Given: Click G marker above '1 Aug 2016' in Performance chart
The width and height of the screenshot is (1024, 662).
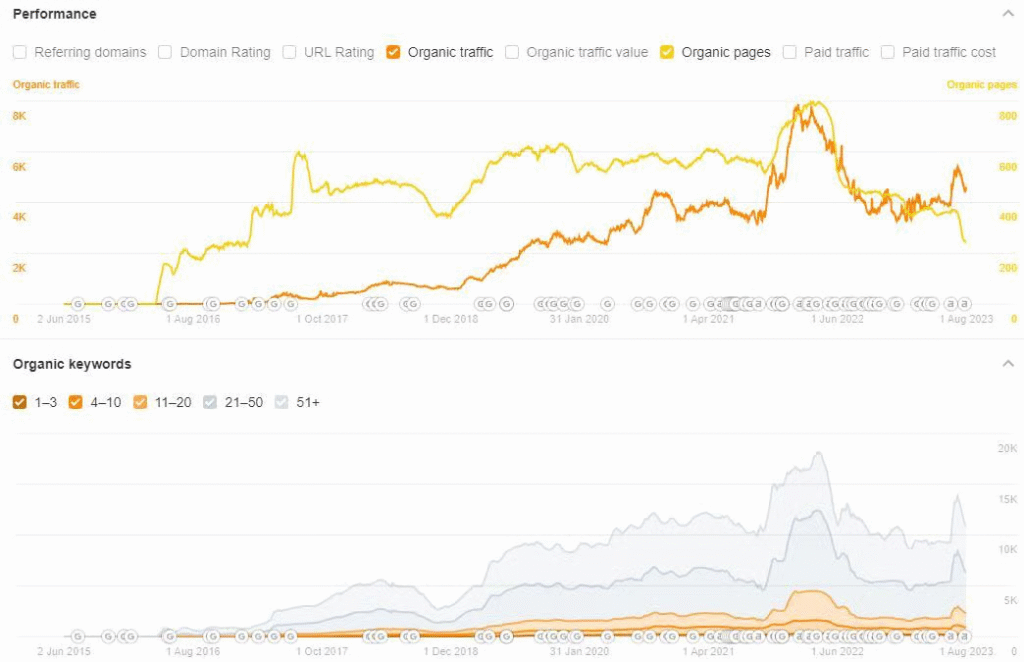Looking at the screenshot, I should pos(212,303).
